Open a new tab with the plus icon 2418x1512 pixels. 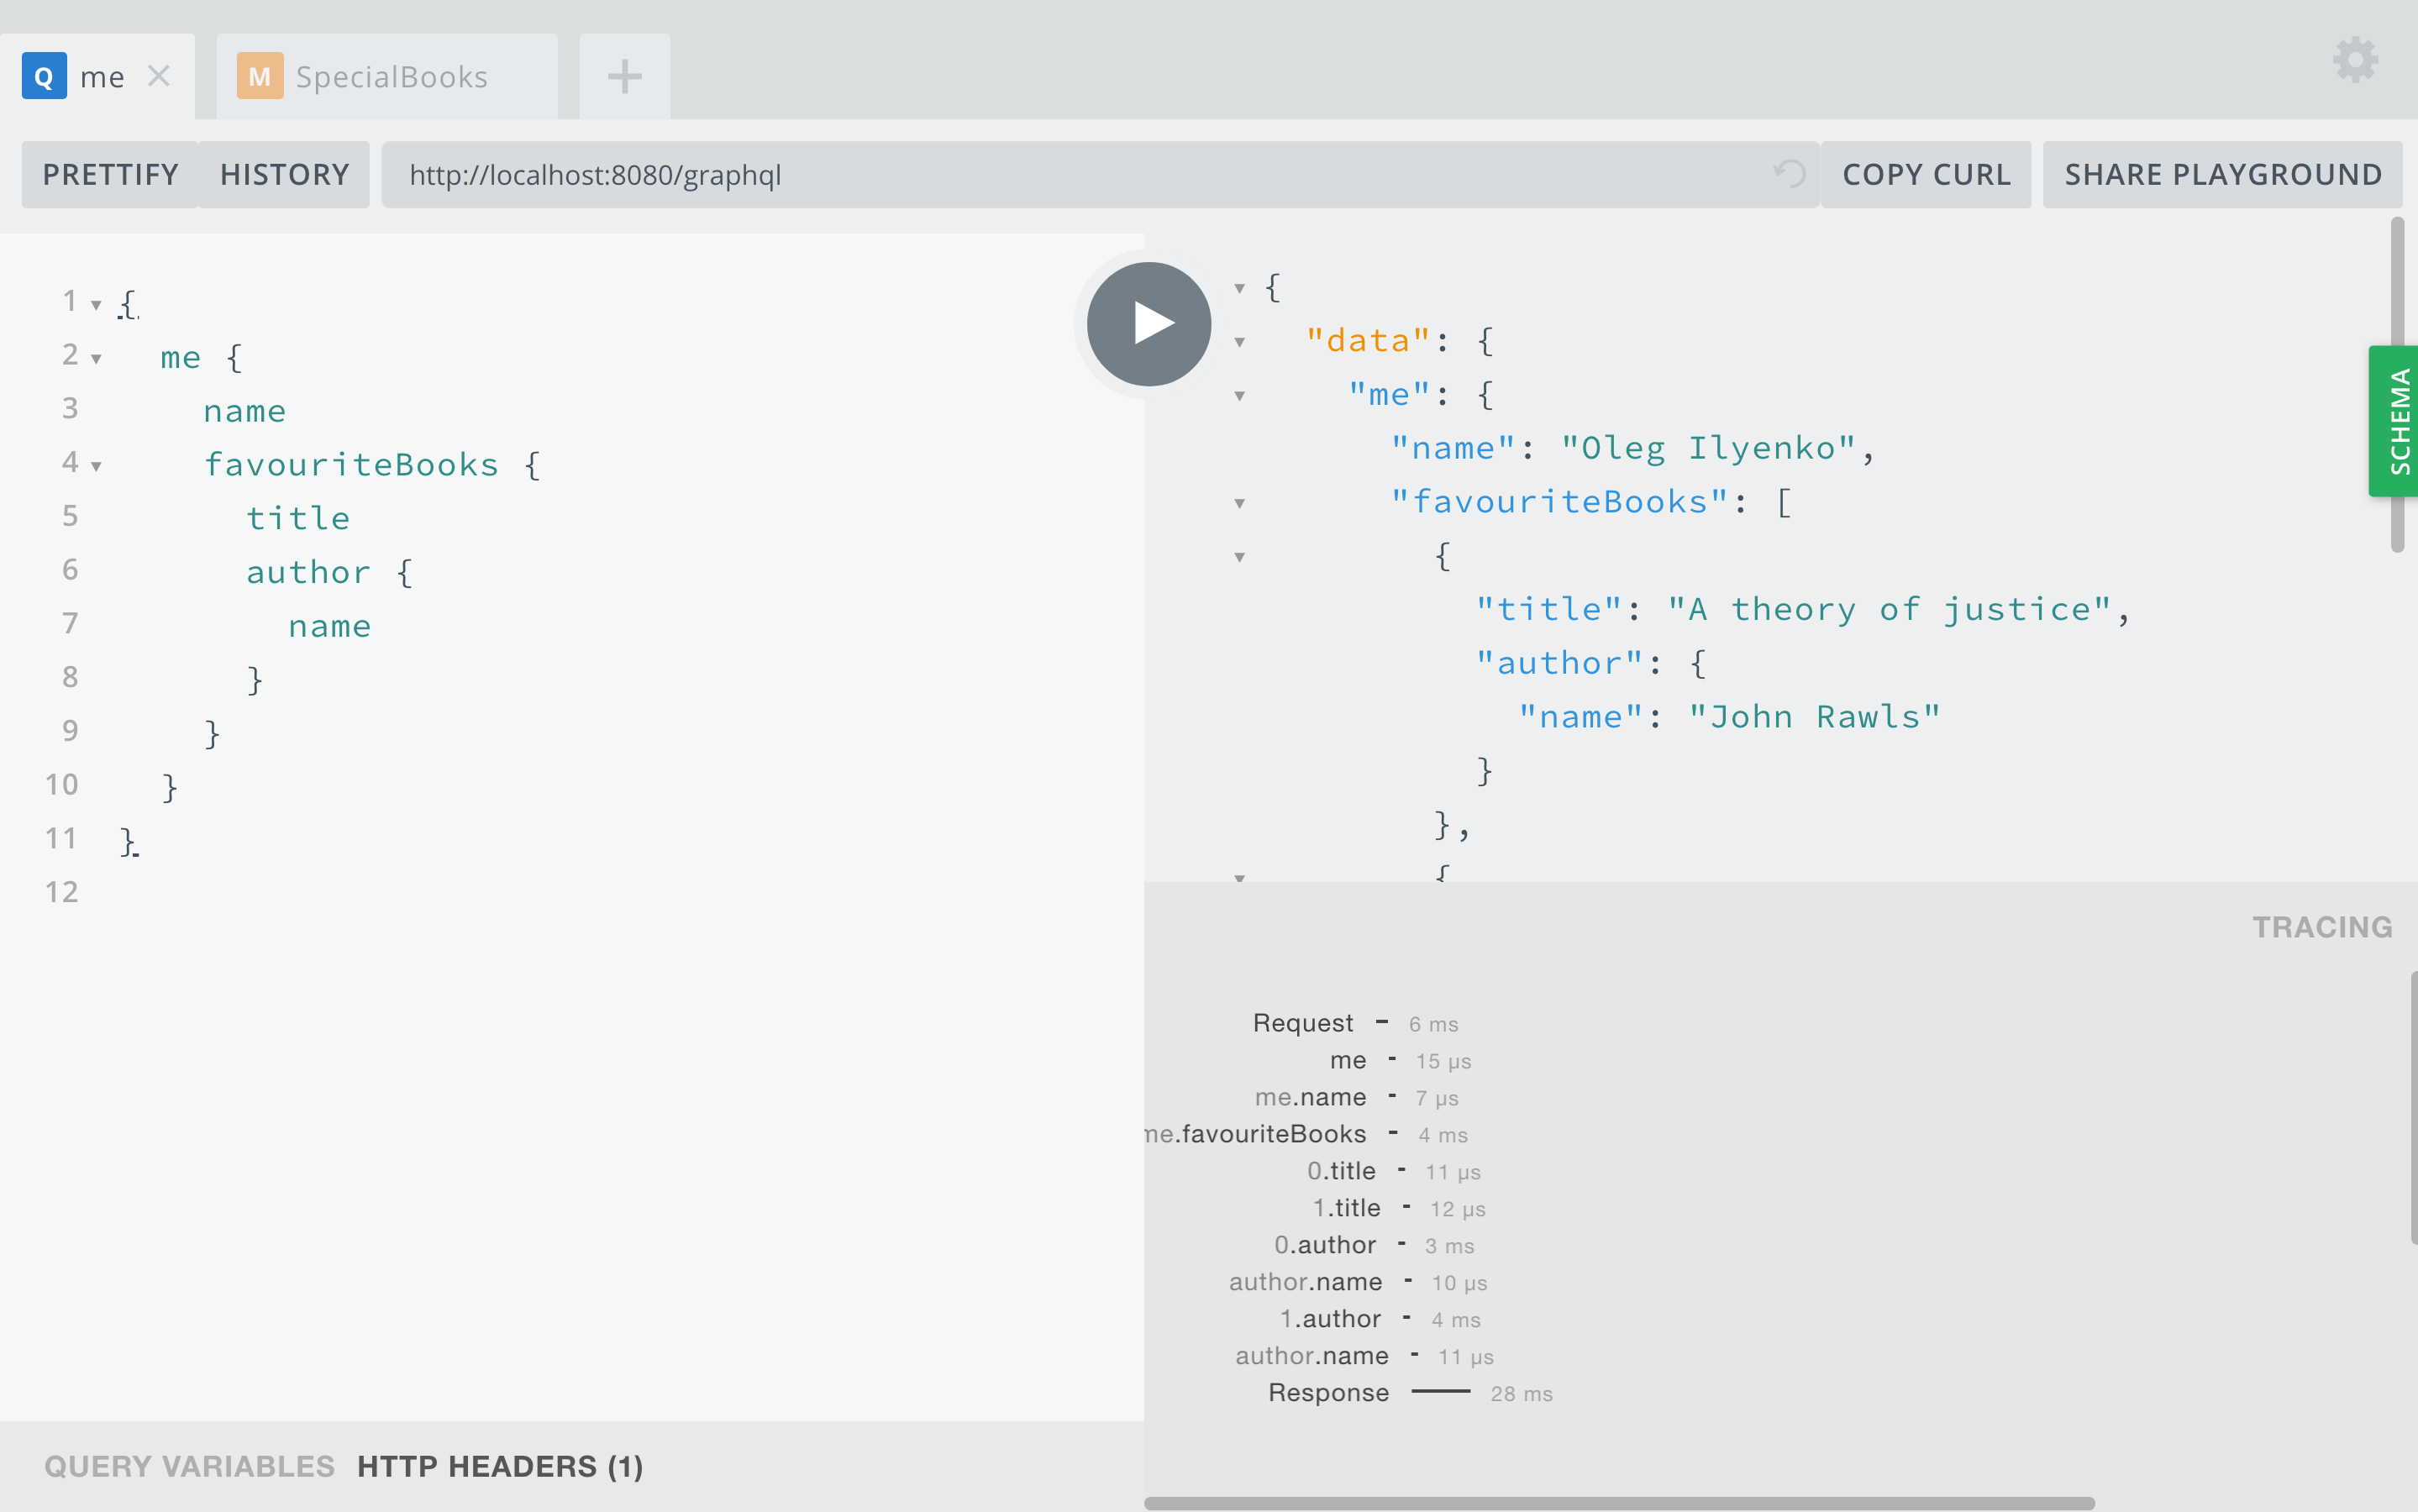[x=623, y=75]
